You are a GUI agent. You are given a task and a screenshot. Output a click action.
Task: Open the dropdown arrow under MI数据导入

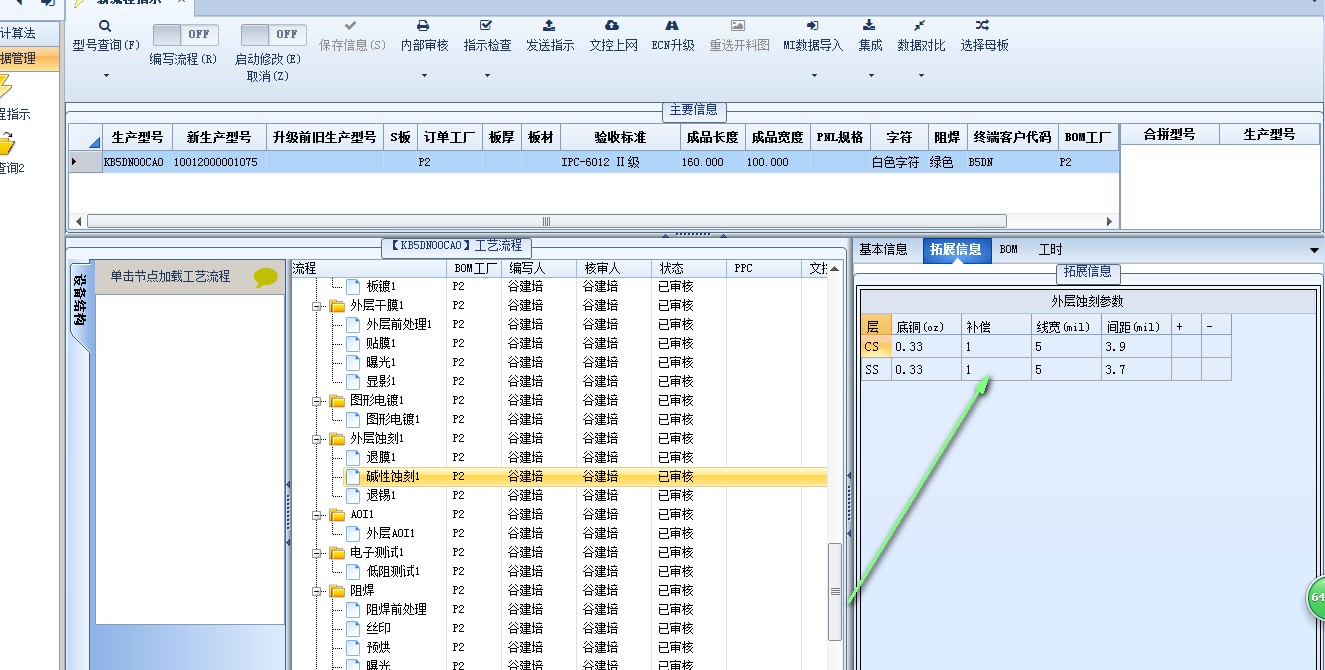pyautogui.click(x=812, y=75)
